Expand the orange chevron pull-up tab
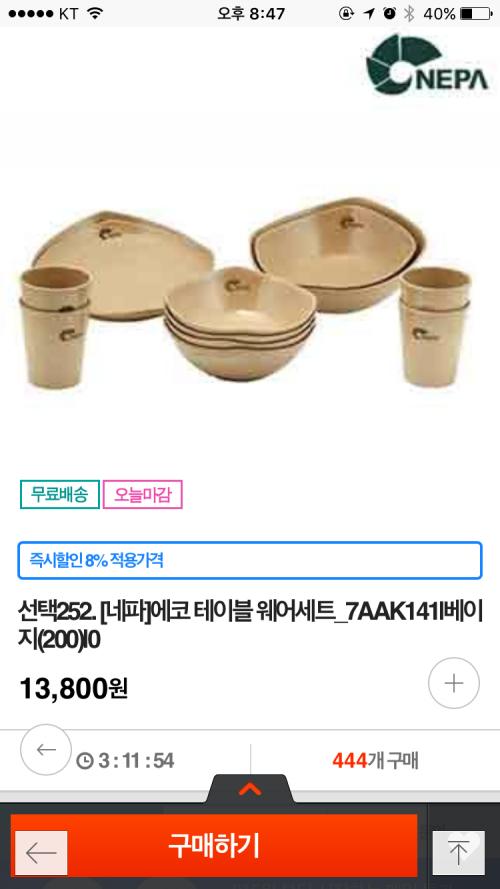The image size is (500, 889). pos(250,789)
